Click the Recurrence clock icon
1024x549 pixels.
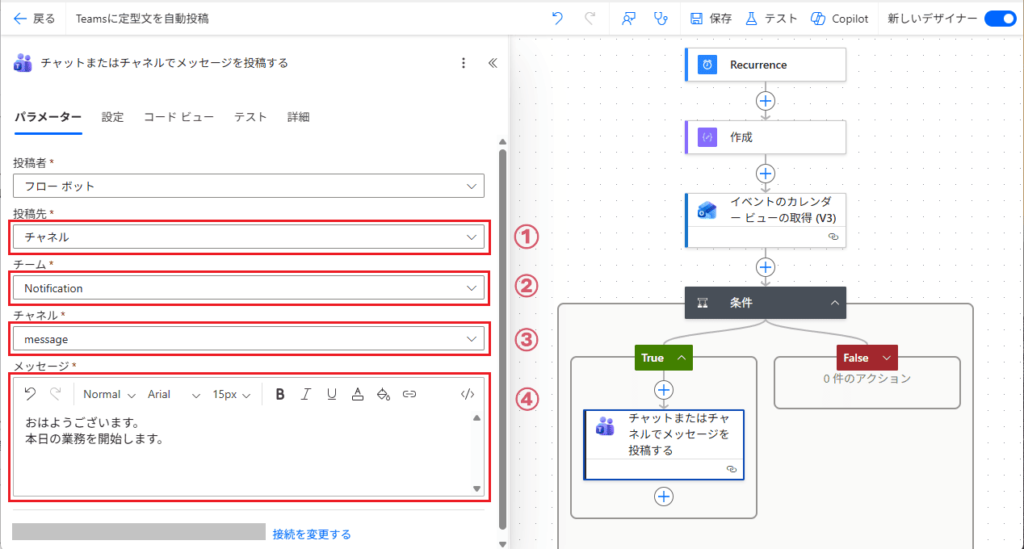[x=707, y=65]
